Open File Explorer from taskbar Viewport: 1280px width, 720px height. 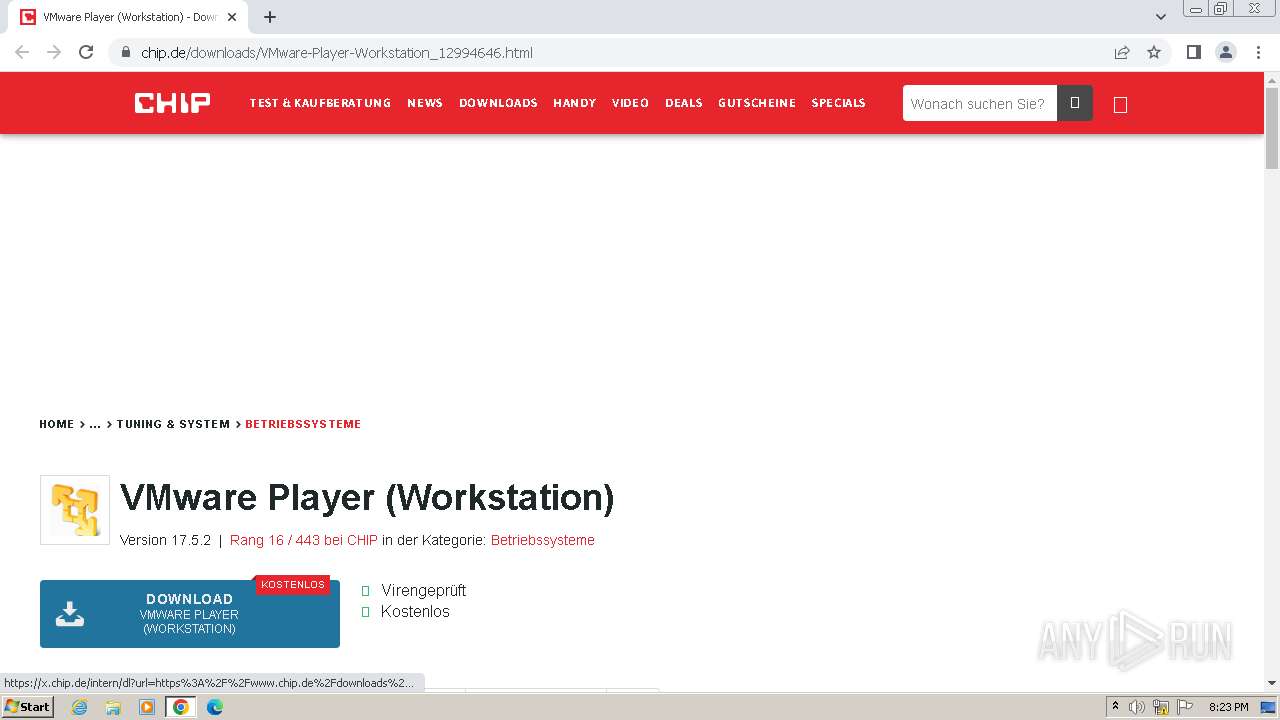pos(113,707)
